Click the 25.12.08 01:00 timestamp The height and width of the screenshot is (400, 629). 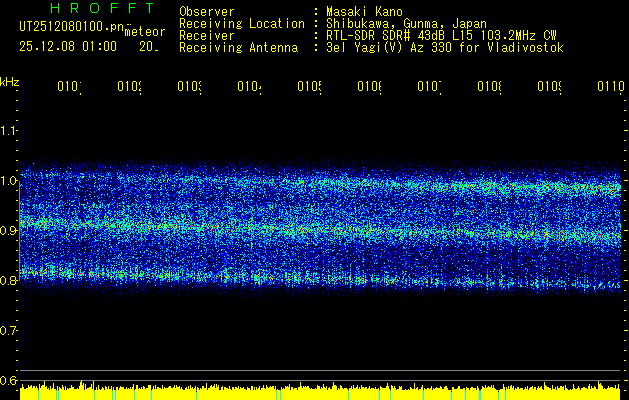(68, 46)
